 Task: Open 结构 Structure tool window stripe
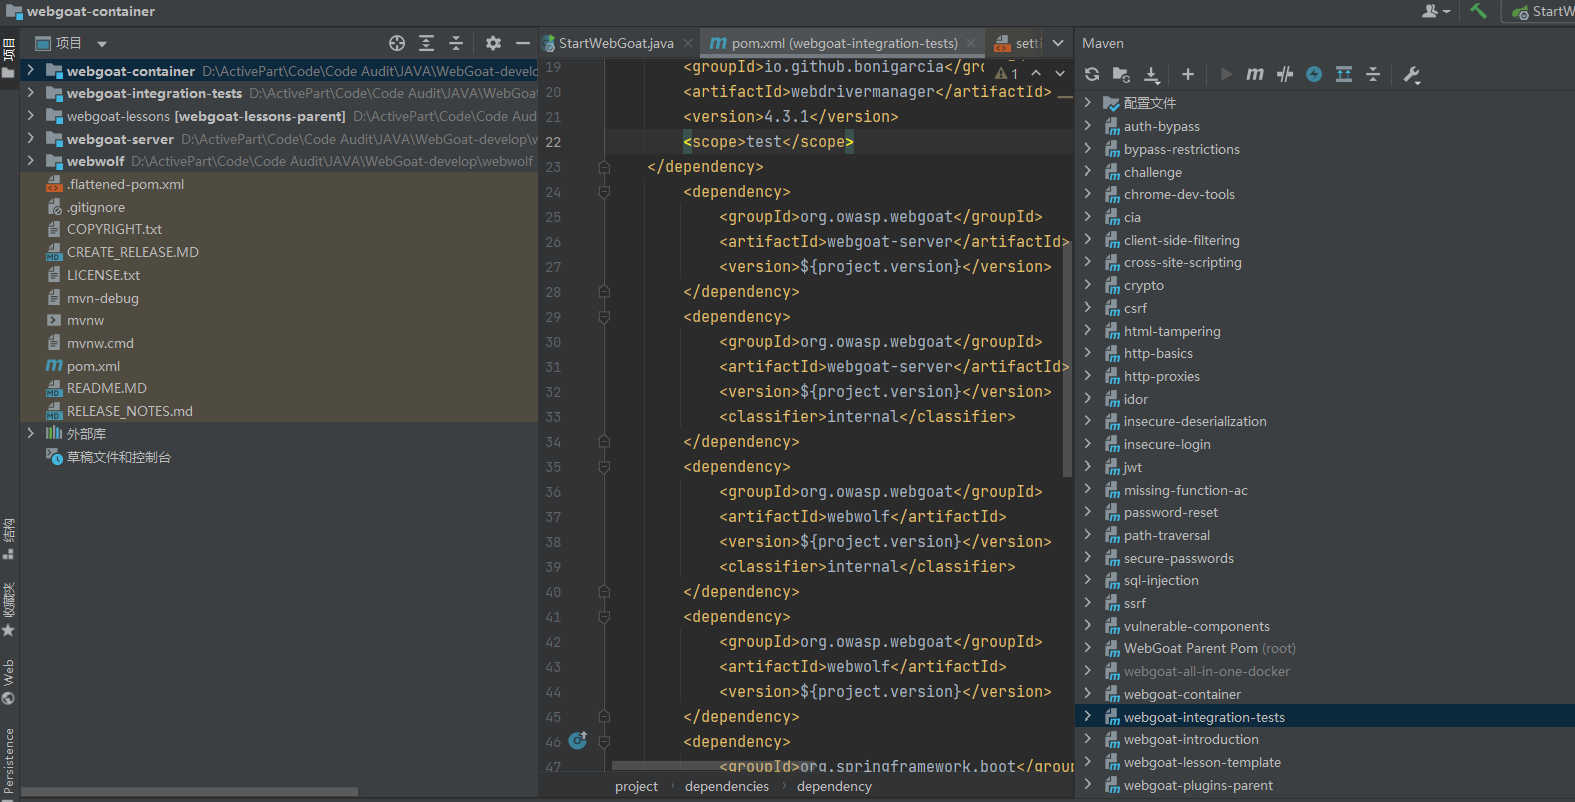[x=9, y=538]
